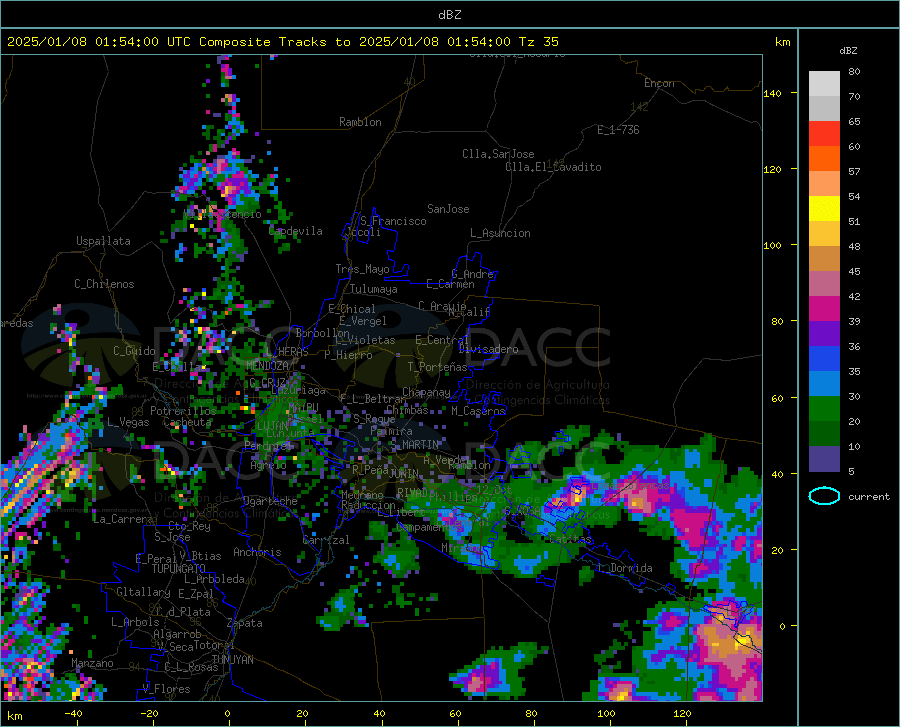The height and width of the screenshot is (727, 900).
Task: Click the 'Gltallary' map label
Action: (x=143, y=592)
